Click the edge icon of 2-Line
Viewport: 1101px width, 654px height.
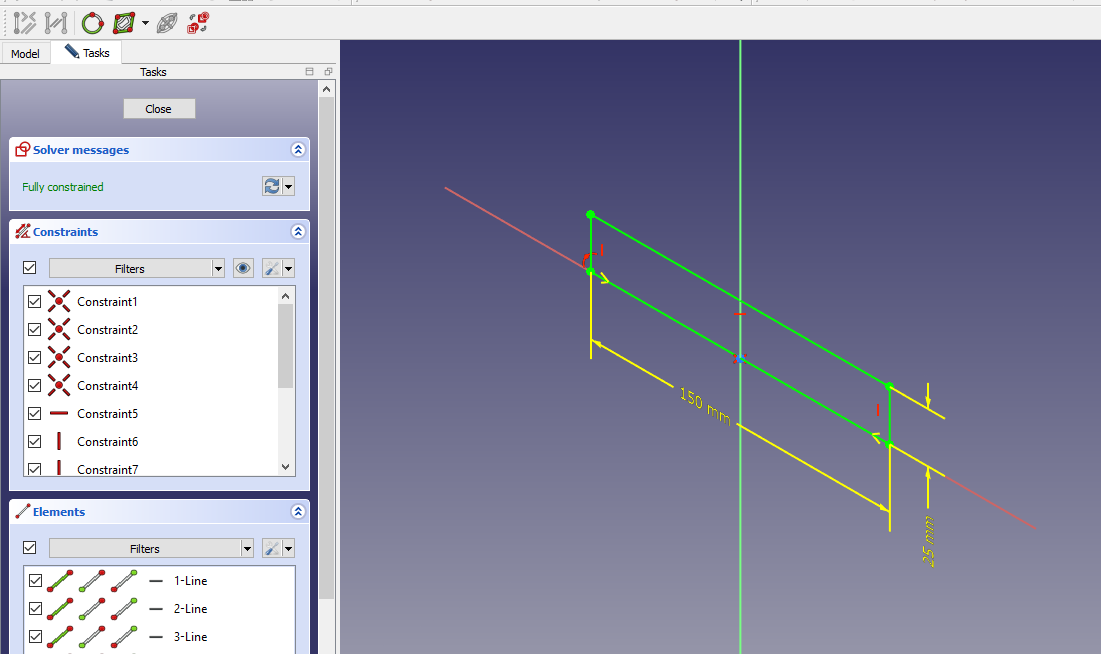pyautogui.click(x=60, y=609)
